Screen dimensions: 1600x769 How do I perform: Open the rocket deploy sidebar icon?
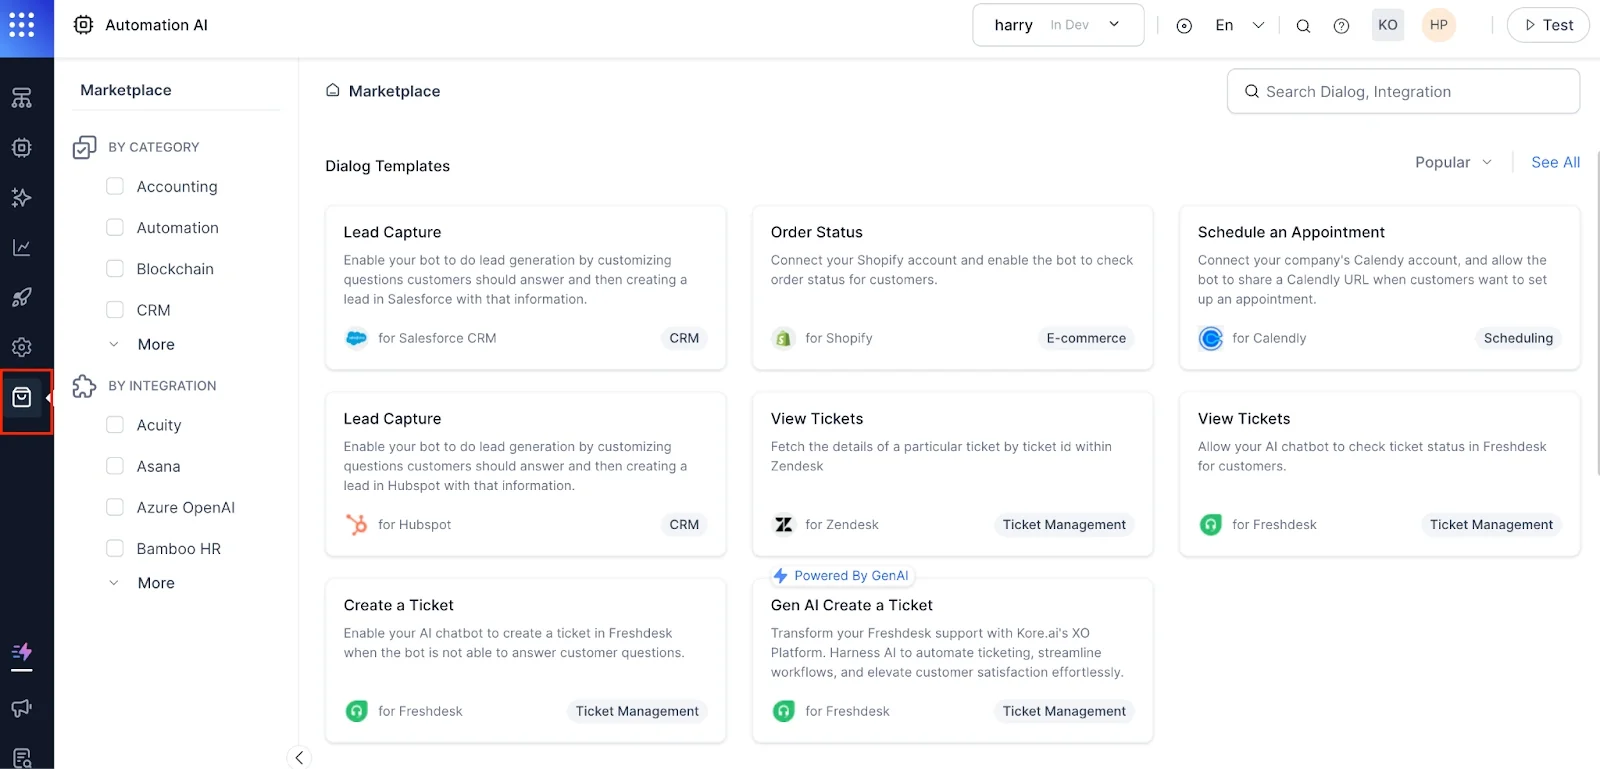22,297
